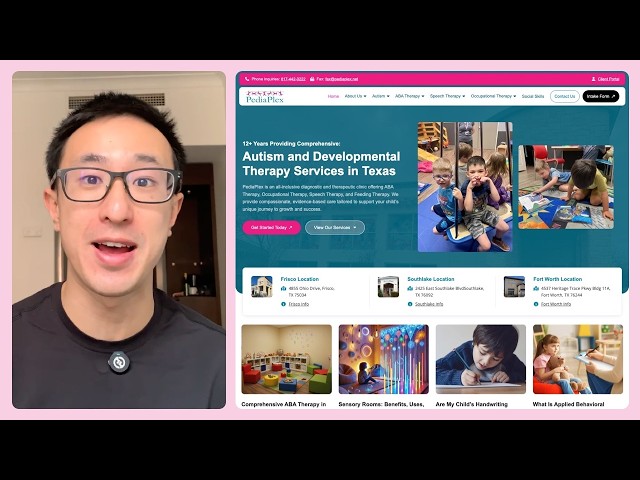Click the Client Portal user icon

593,79
